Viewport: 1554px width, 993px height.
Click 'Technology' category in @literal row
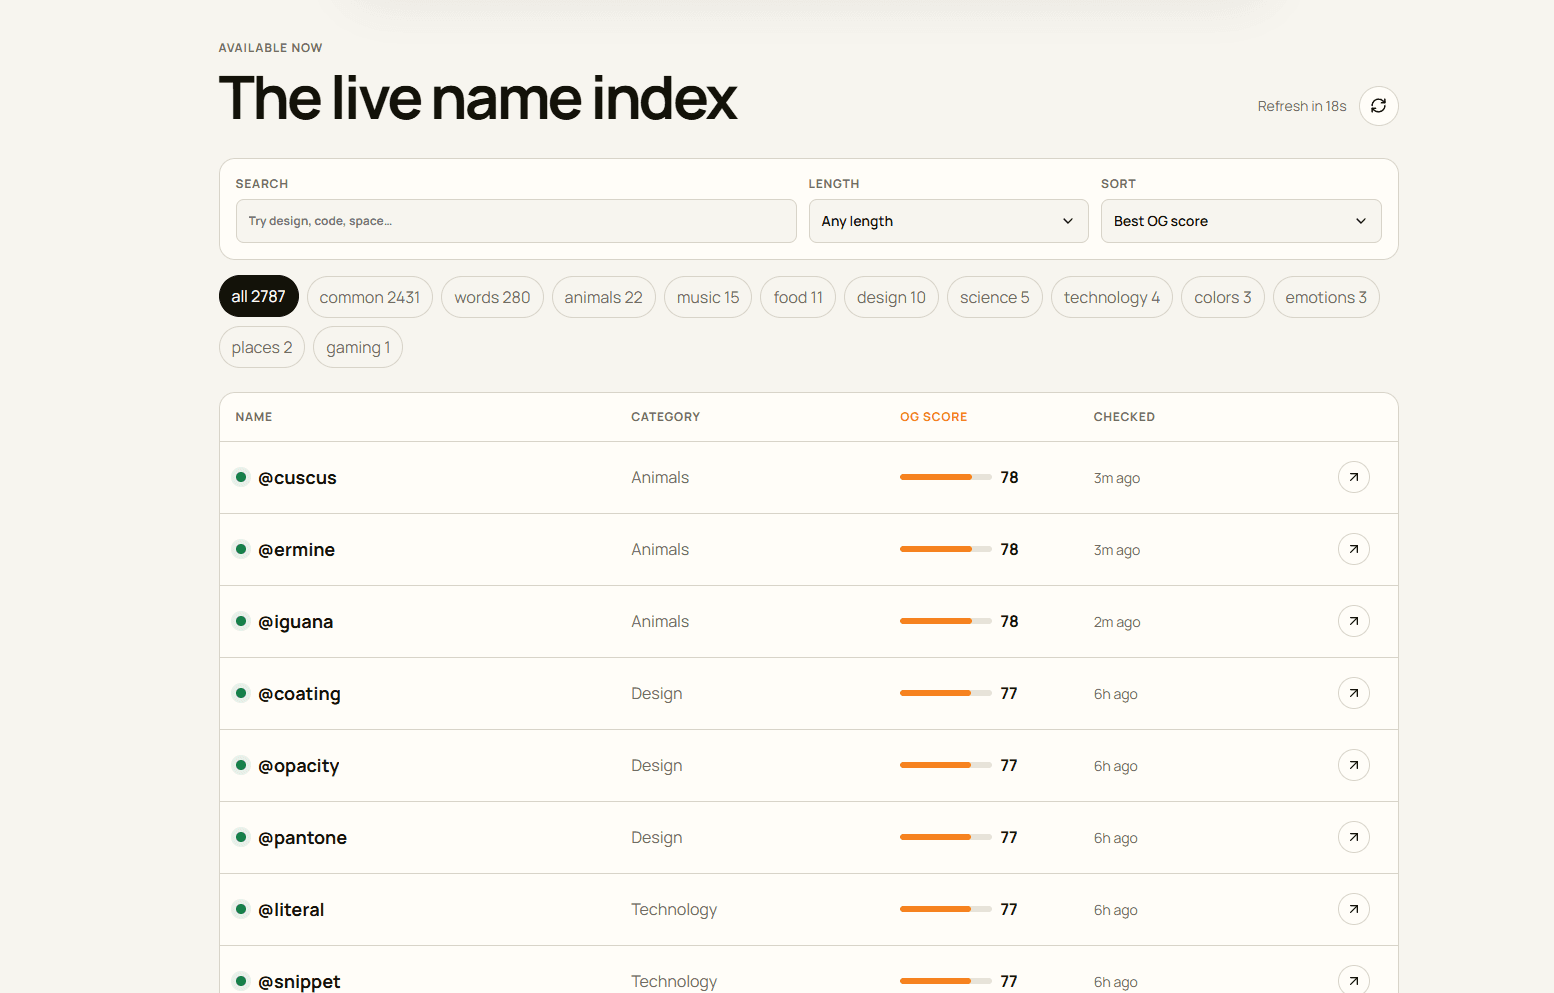pyautogui.click(x=674, y=909)
